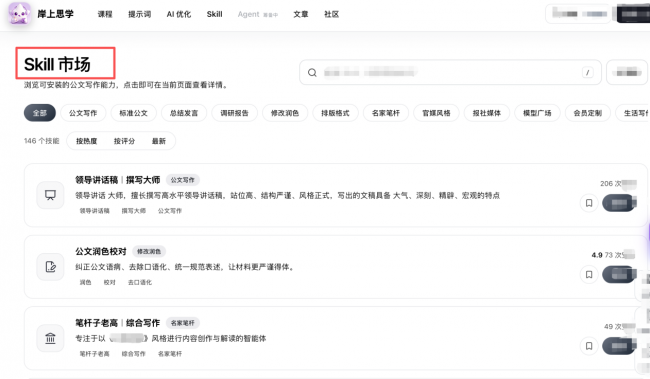Click the blurred header button left of dark button

tap(578, 14)
